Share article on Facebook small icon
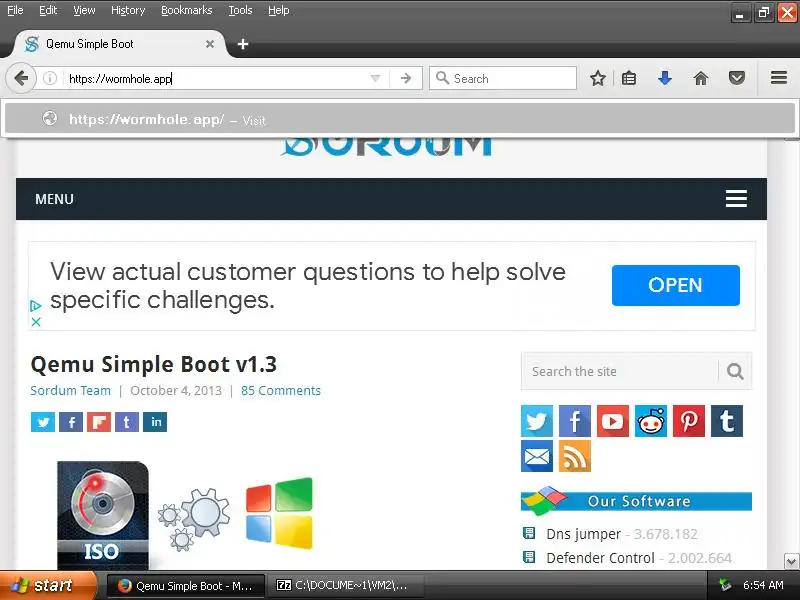The height and width of the screenshot is (600, 800). (x=71, y=422)
